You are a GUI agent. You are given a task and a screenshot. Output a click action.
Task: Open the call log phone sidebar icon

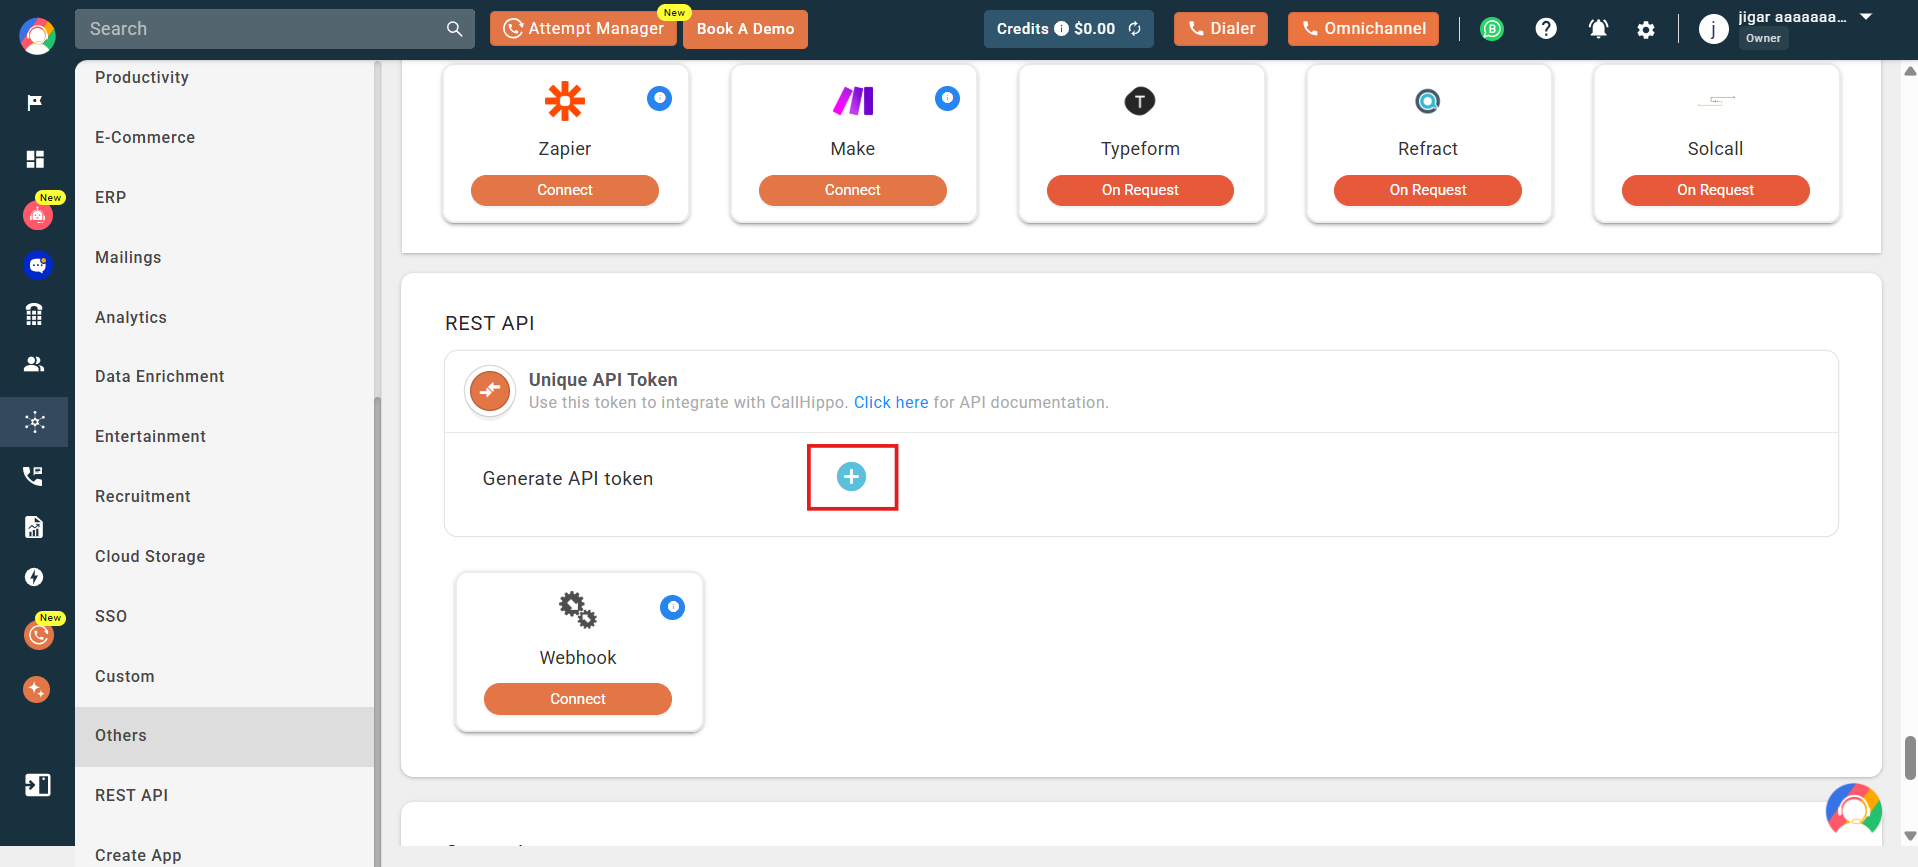33,475
